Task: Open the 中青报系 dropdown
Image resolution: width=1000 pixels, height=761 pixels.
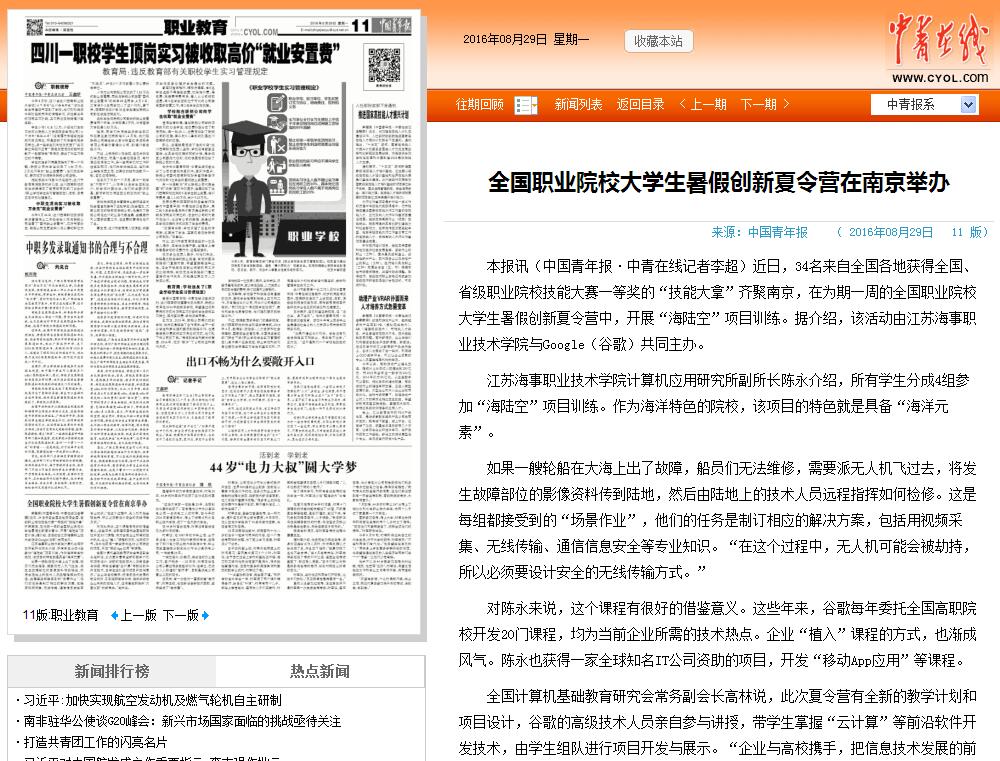Action: (x=923, y=105)
